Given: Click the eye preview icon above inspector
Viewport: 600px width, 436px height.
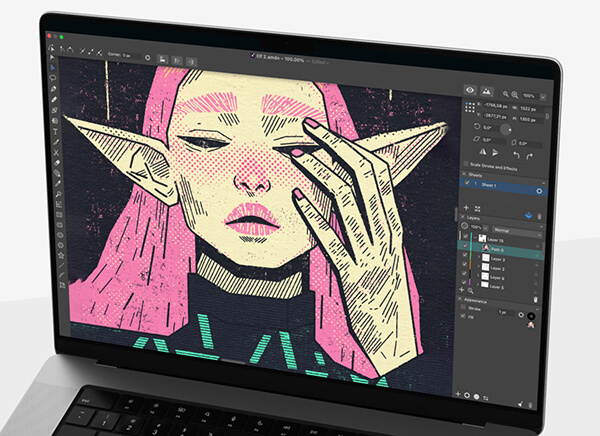Looking at the screenshot, I should (470, 90).
